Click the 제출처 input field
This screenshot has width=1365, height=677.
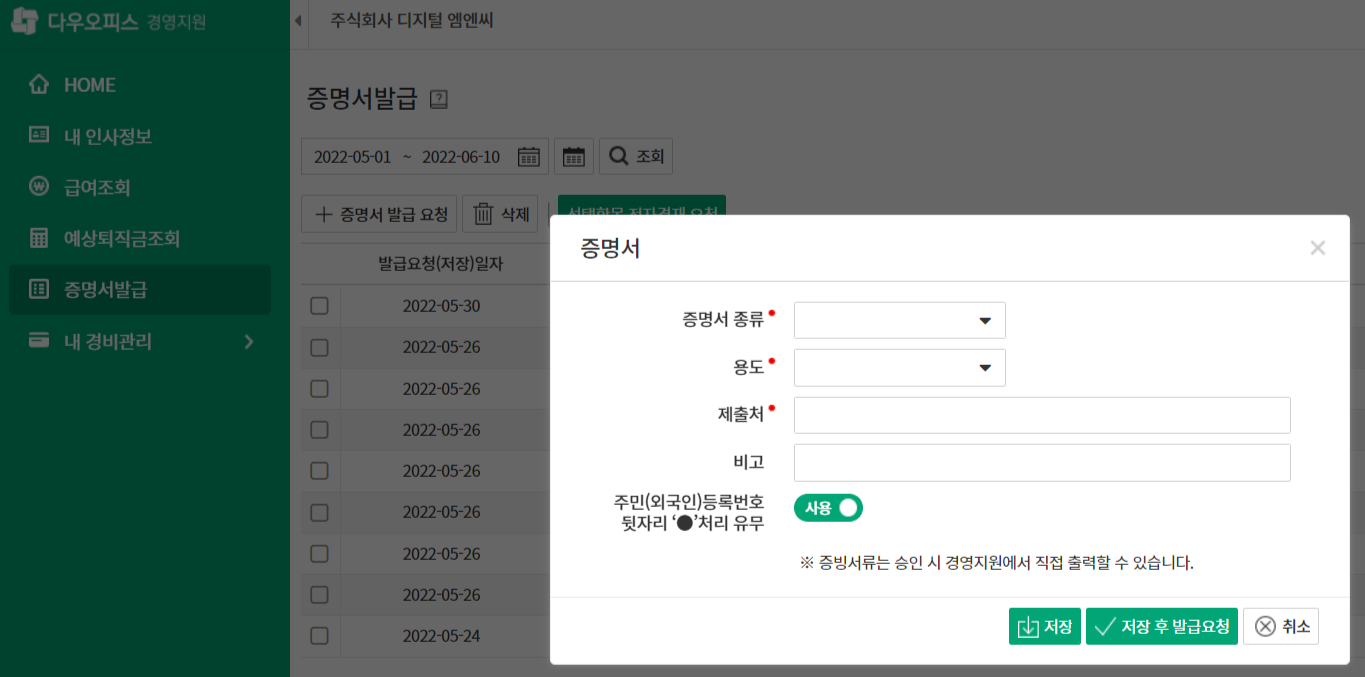point(1040,415)
